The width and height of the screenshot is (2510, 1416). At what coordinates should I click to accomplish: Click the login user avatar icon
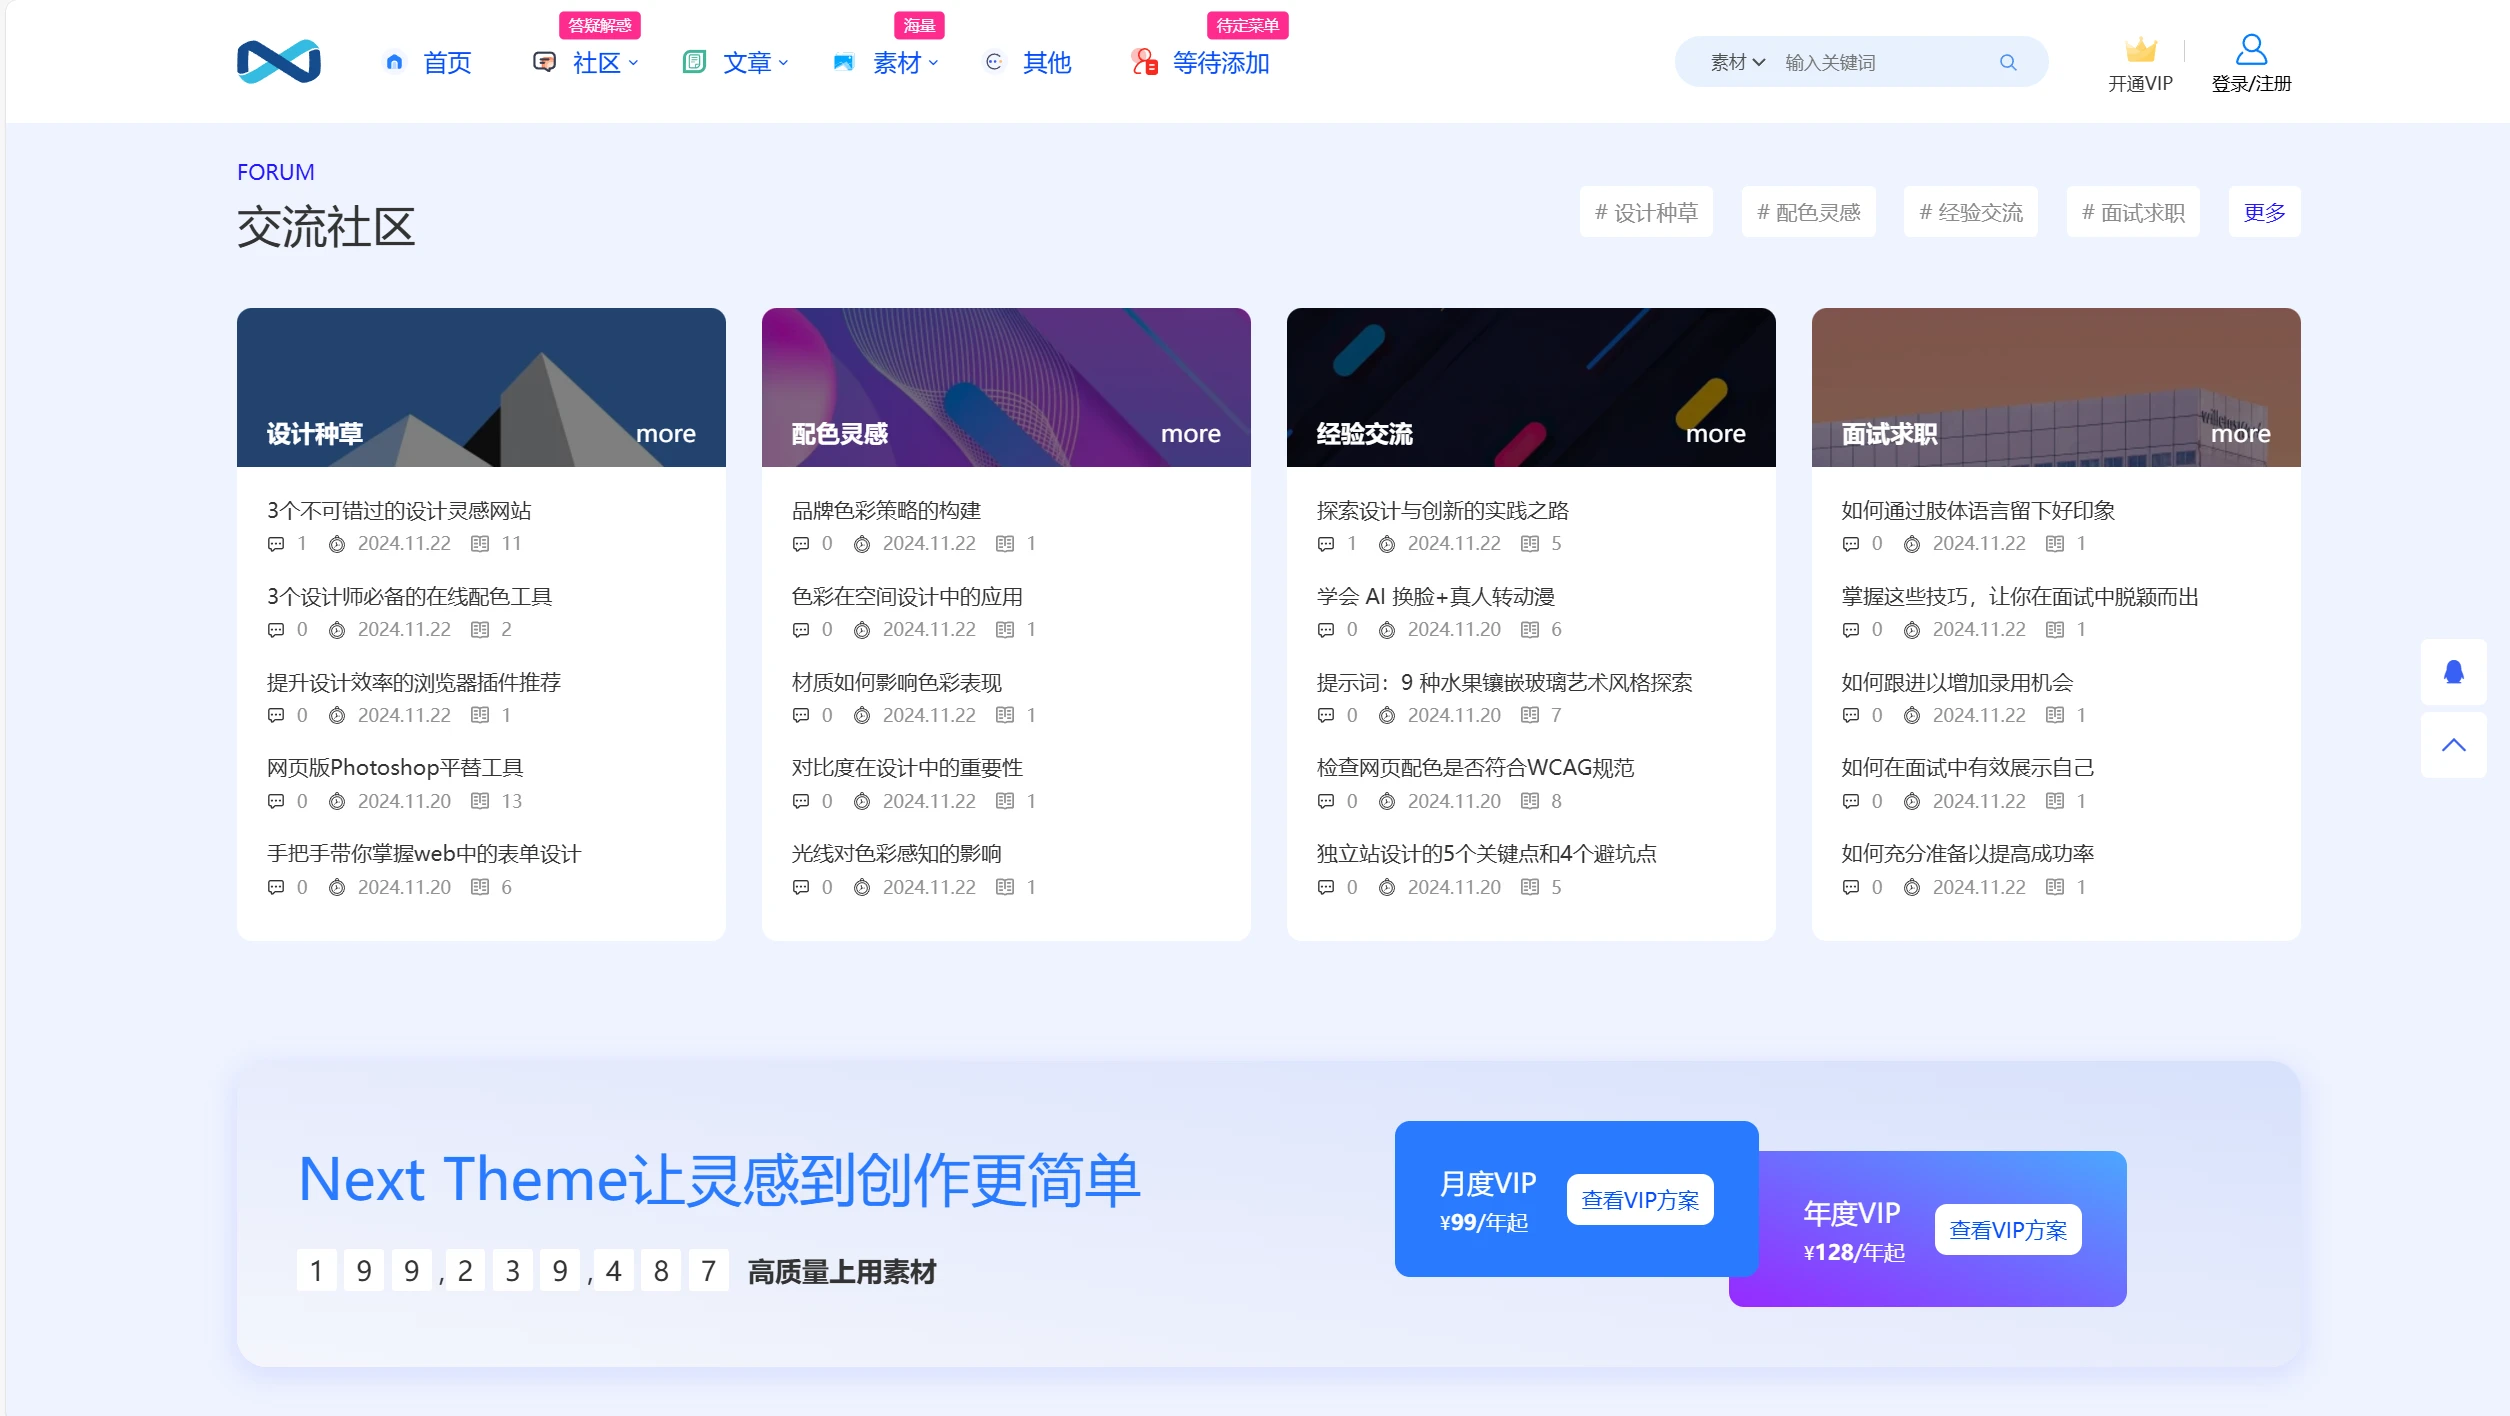2250,49
